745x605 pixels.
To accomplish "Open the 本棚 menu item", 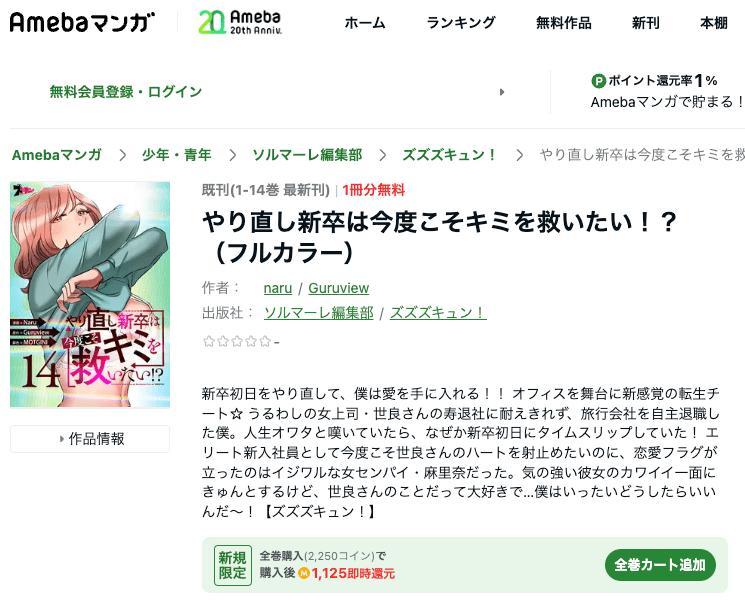I will pos(714,22).
